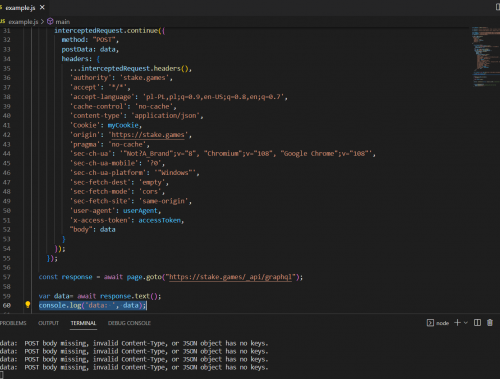Click line number 31 in the gutter

(x=7, y=30)
